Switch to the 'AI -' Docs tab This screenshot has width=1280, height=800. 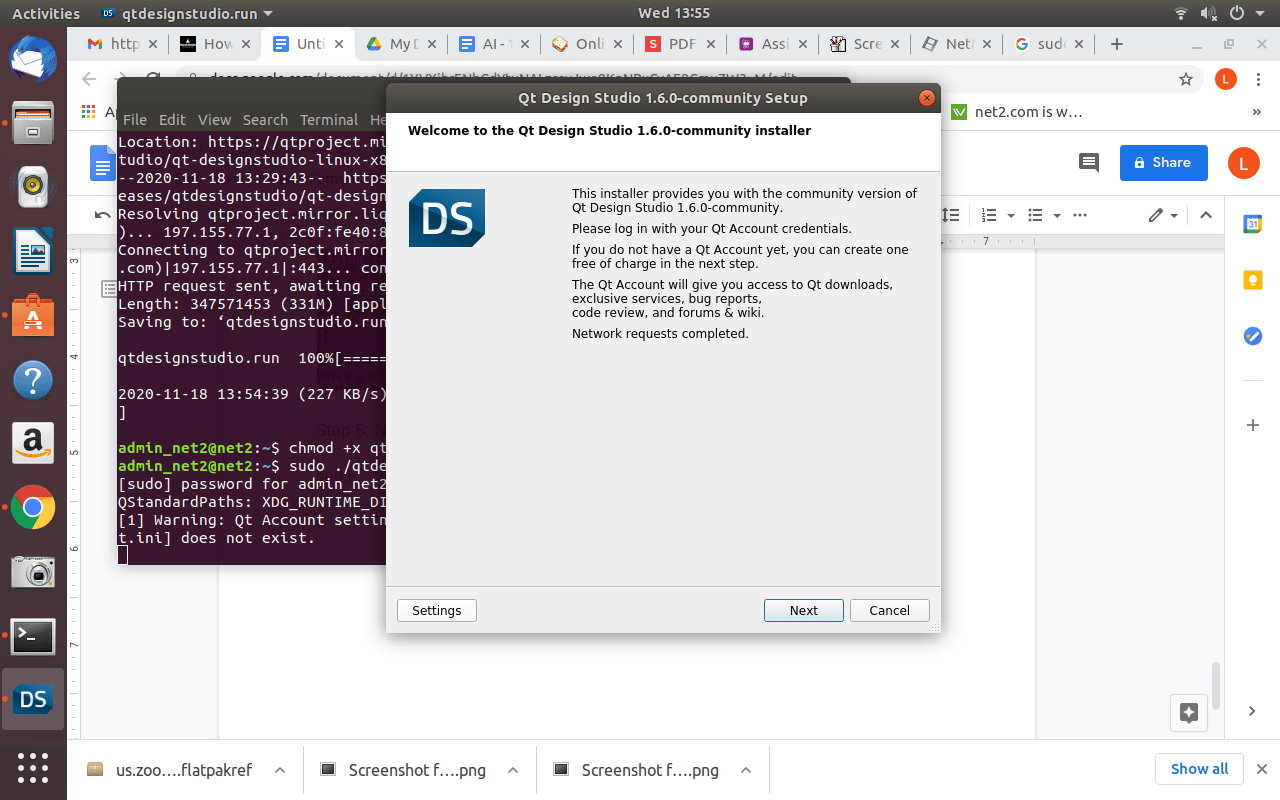coord(493,44)
